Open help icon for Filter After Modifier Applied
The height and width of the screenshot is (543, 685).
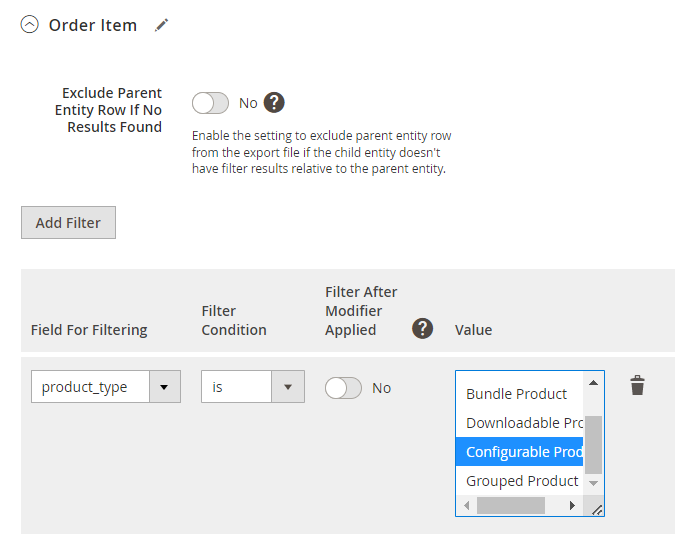[422, 329]
